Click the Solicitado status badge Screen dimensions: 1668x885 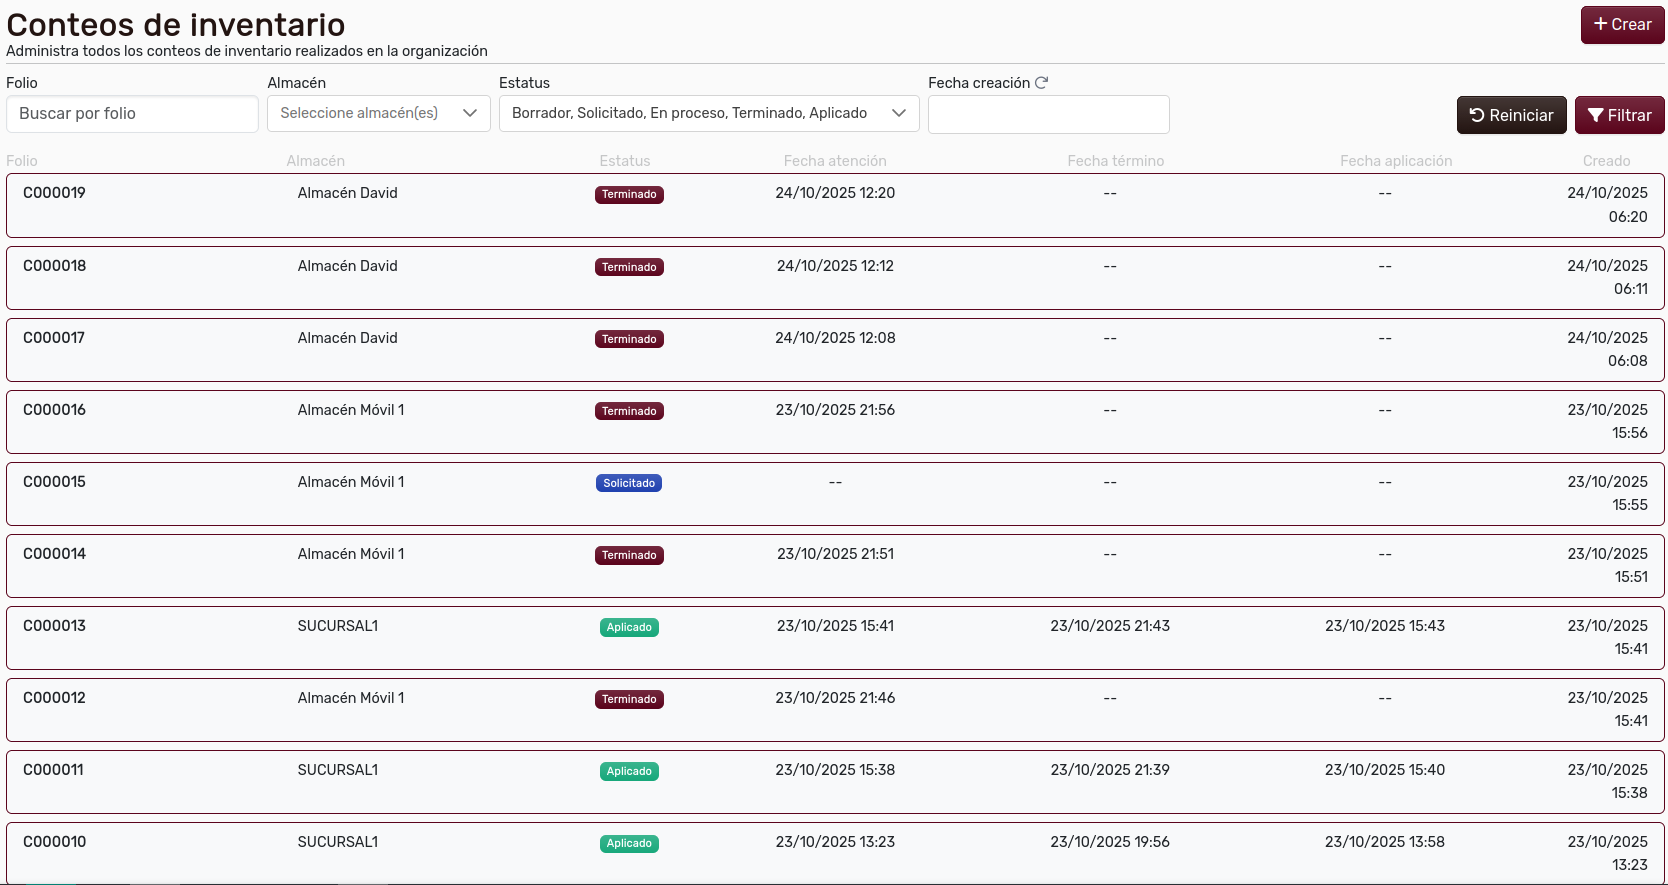pos(628,483)
